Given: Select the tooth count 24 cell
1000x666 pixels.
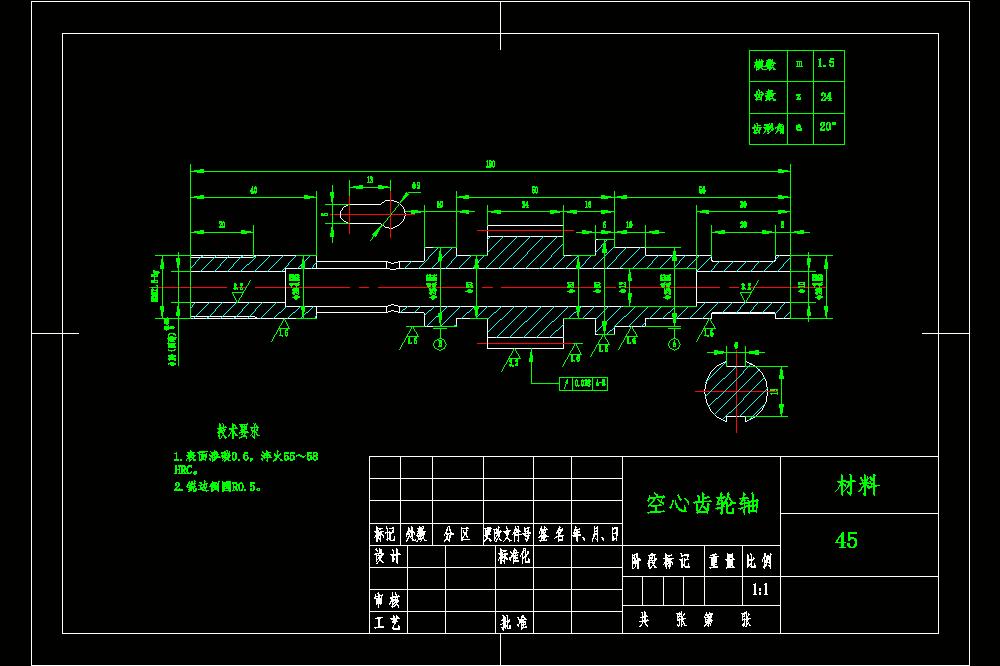Looking at the screenshot, I should 828,97.
